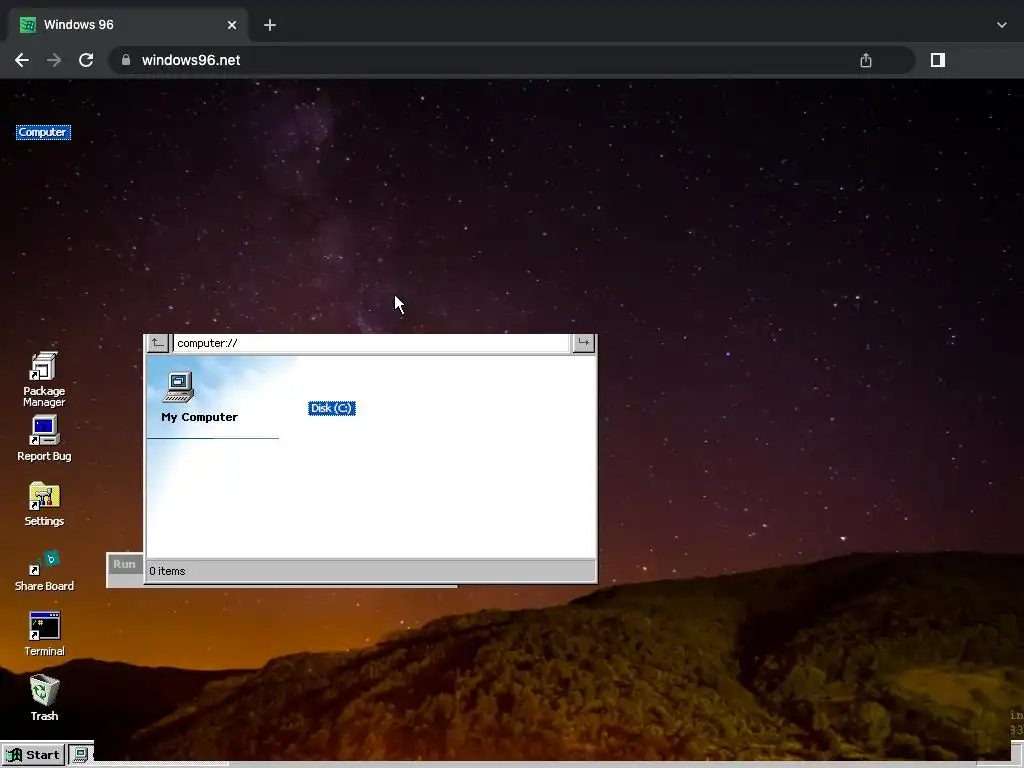
Task: Go back using the browser back arrow
Action: coord(22,60)
